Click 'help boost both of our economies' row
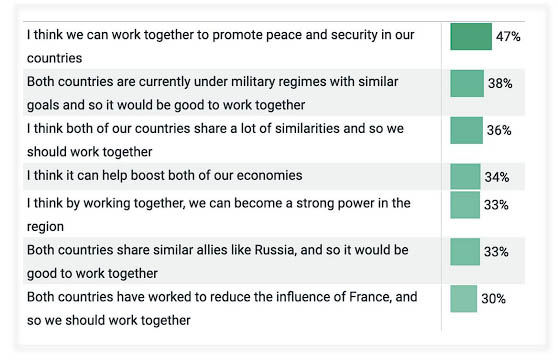The width and height of the screenshot is (558, 364). pyautogui.click(x=274, y=176)
